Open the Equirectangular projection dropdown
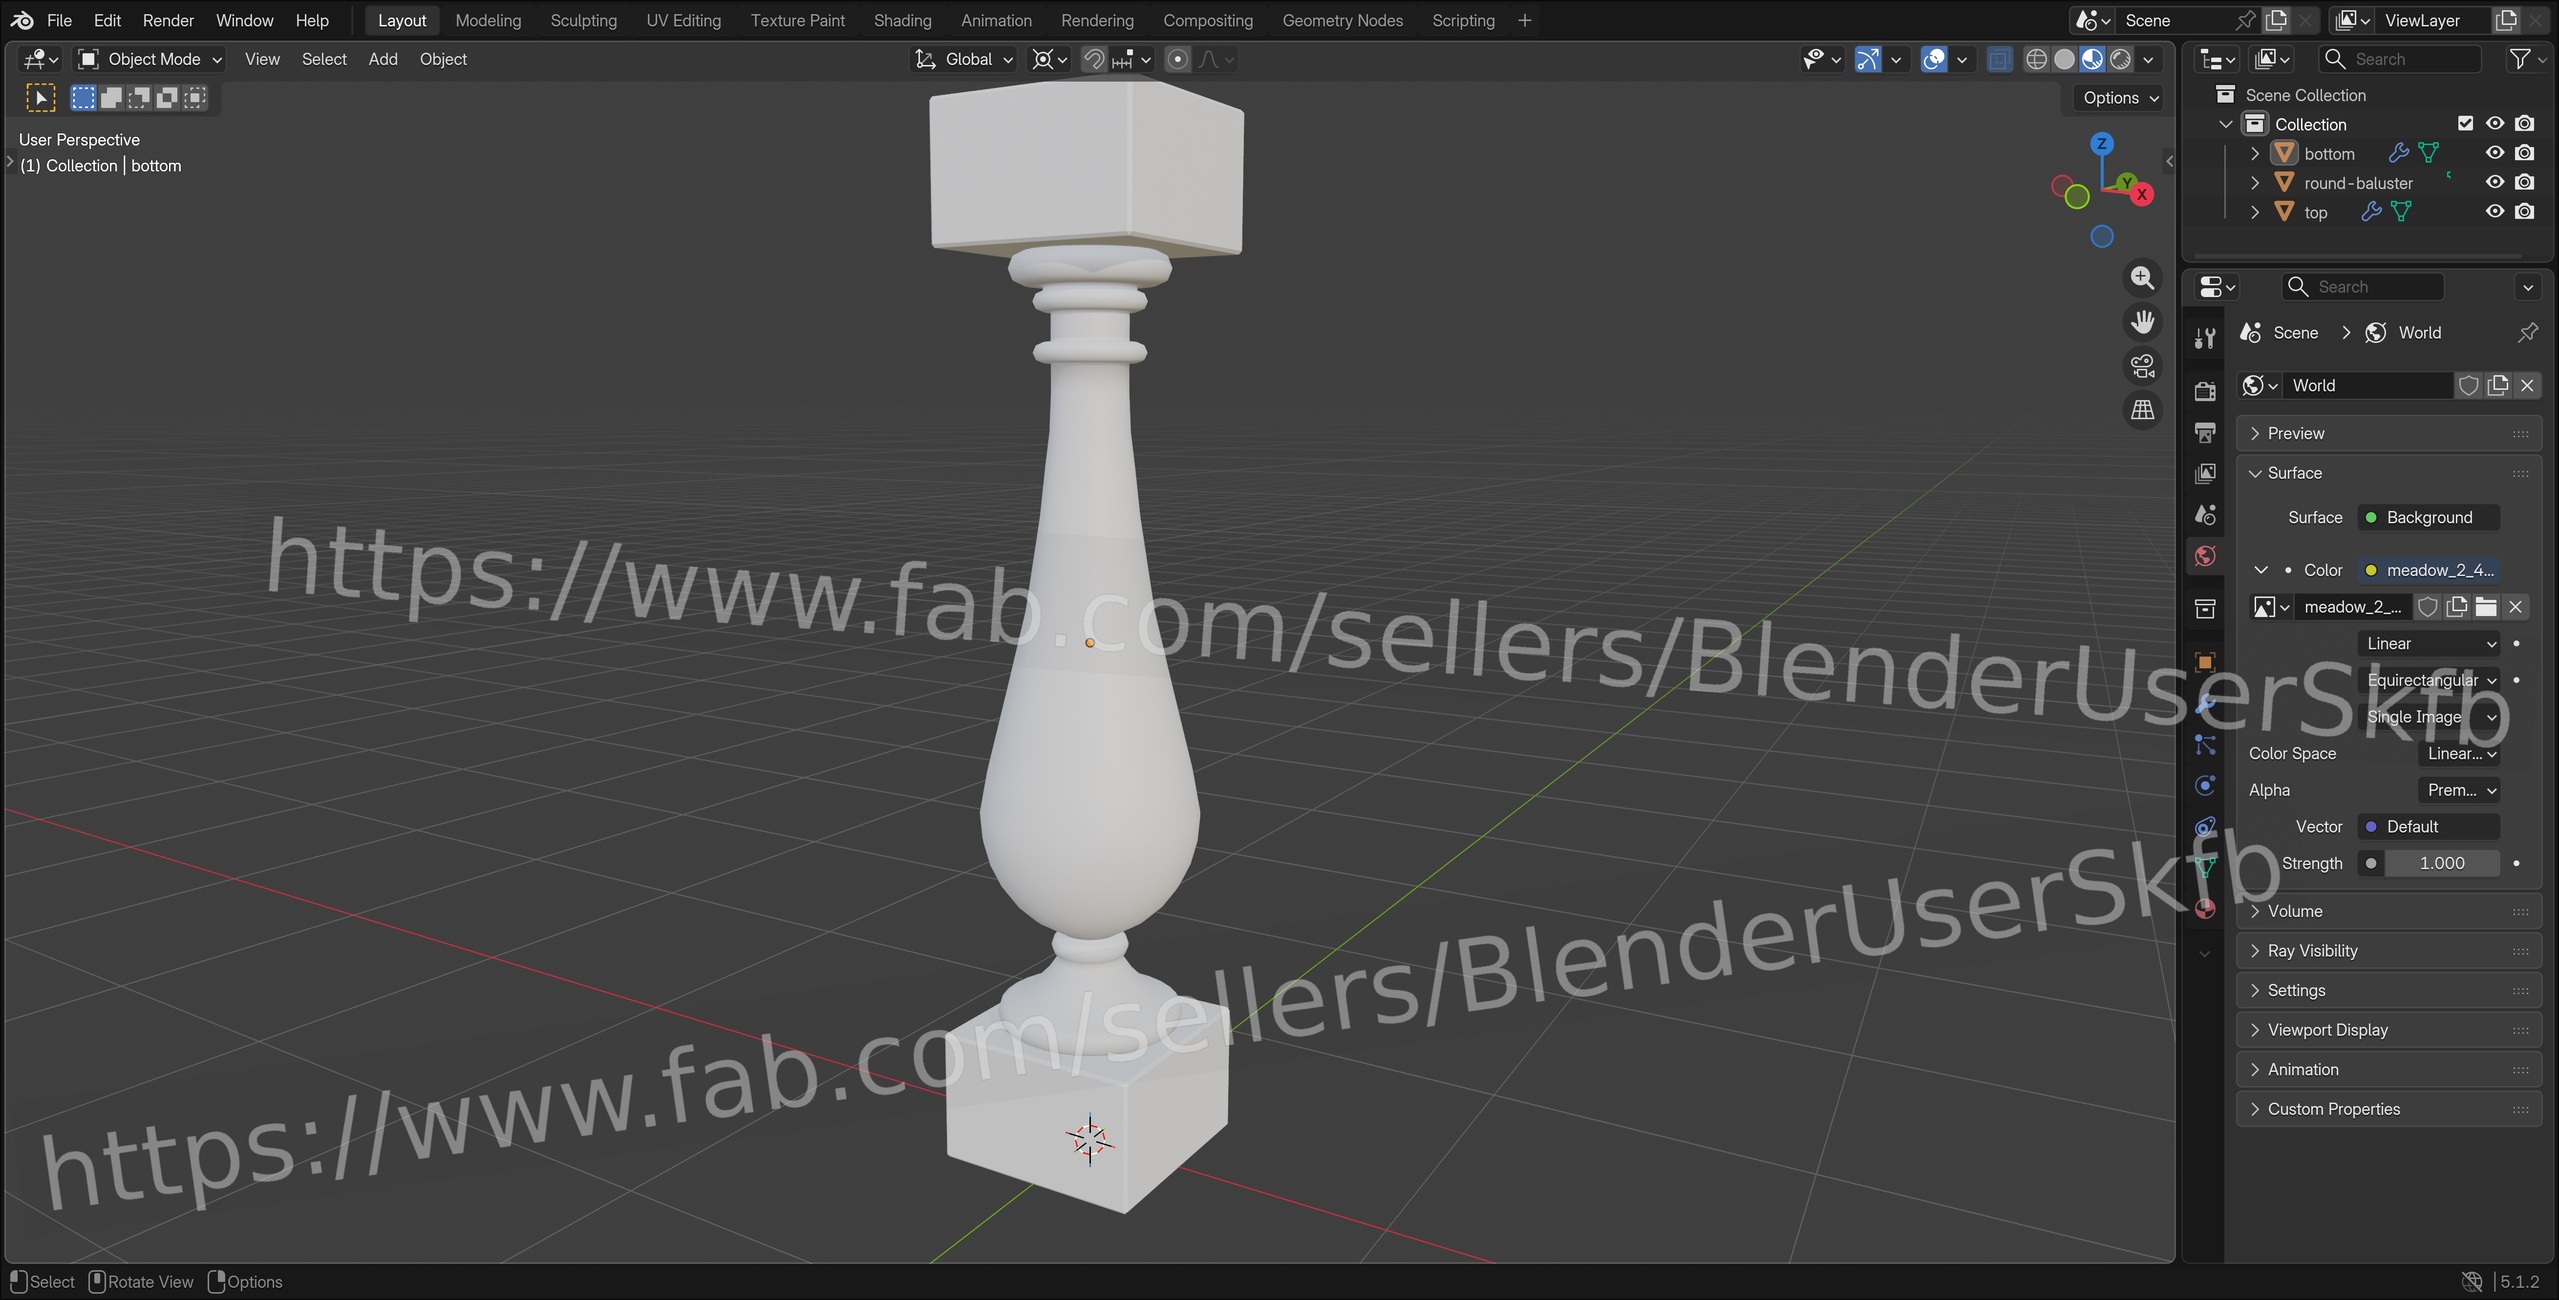The height and width of the screenshot is (1300, 2559). click(x=2429, y=680)
